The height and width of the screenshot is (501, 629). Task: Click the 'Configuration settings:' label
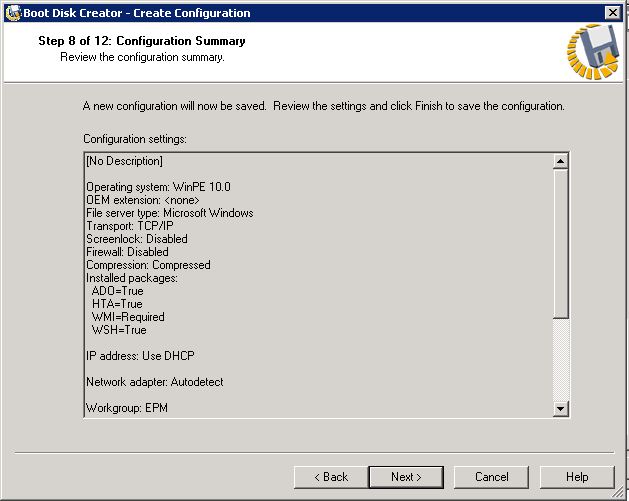click(135, 139)
